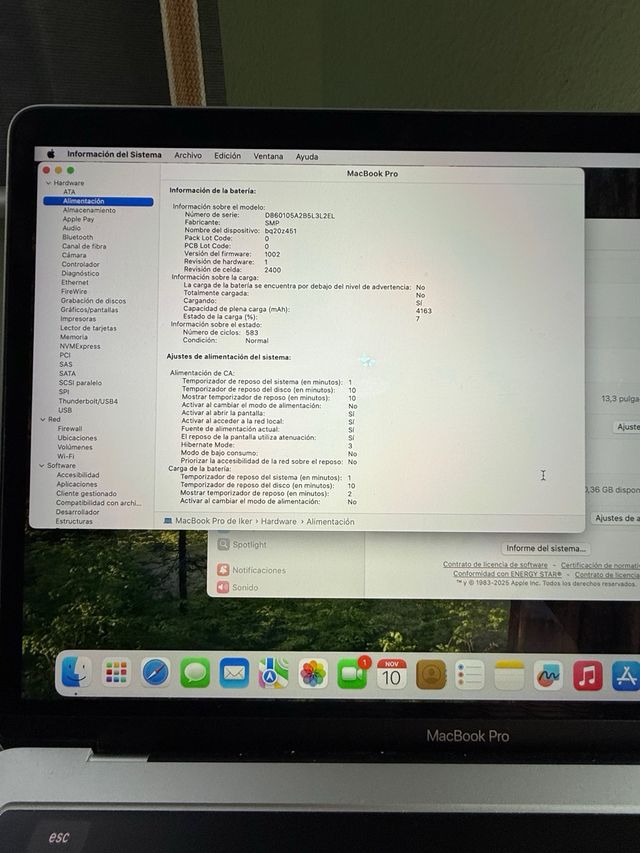Select Apple Pay in the sidebar
The width and height of the screenshot is (640, 853).
tap(78, 219)
